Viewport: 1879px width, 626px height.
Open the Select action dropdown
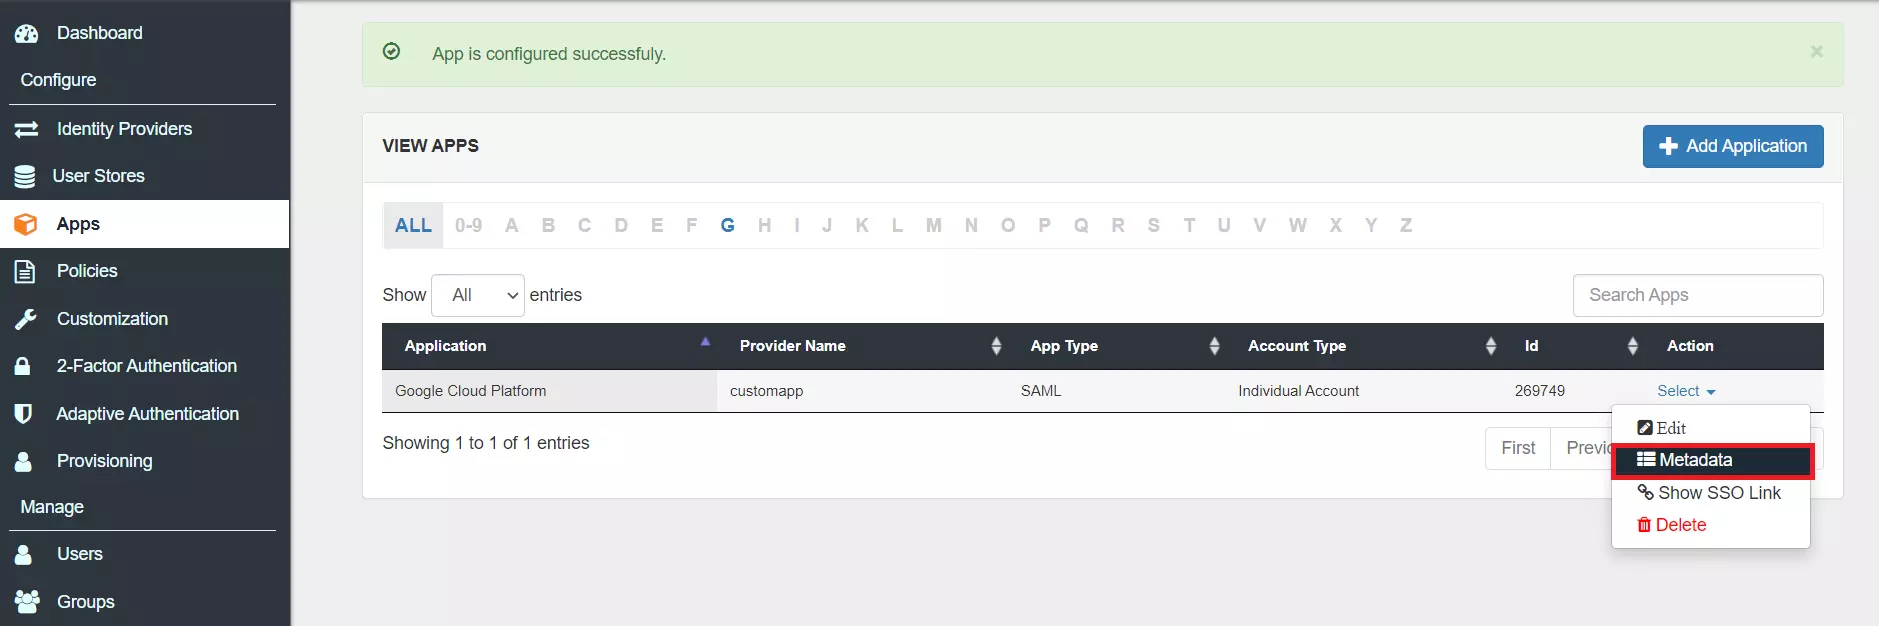coord(1686,391)
